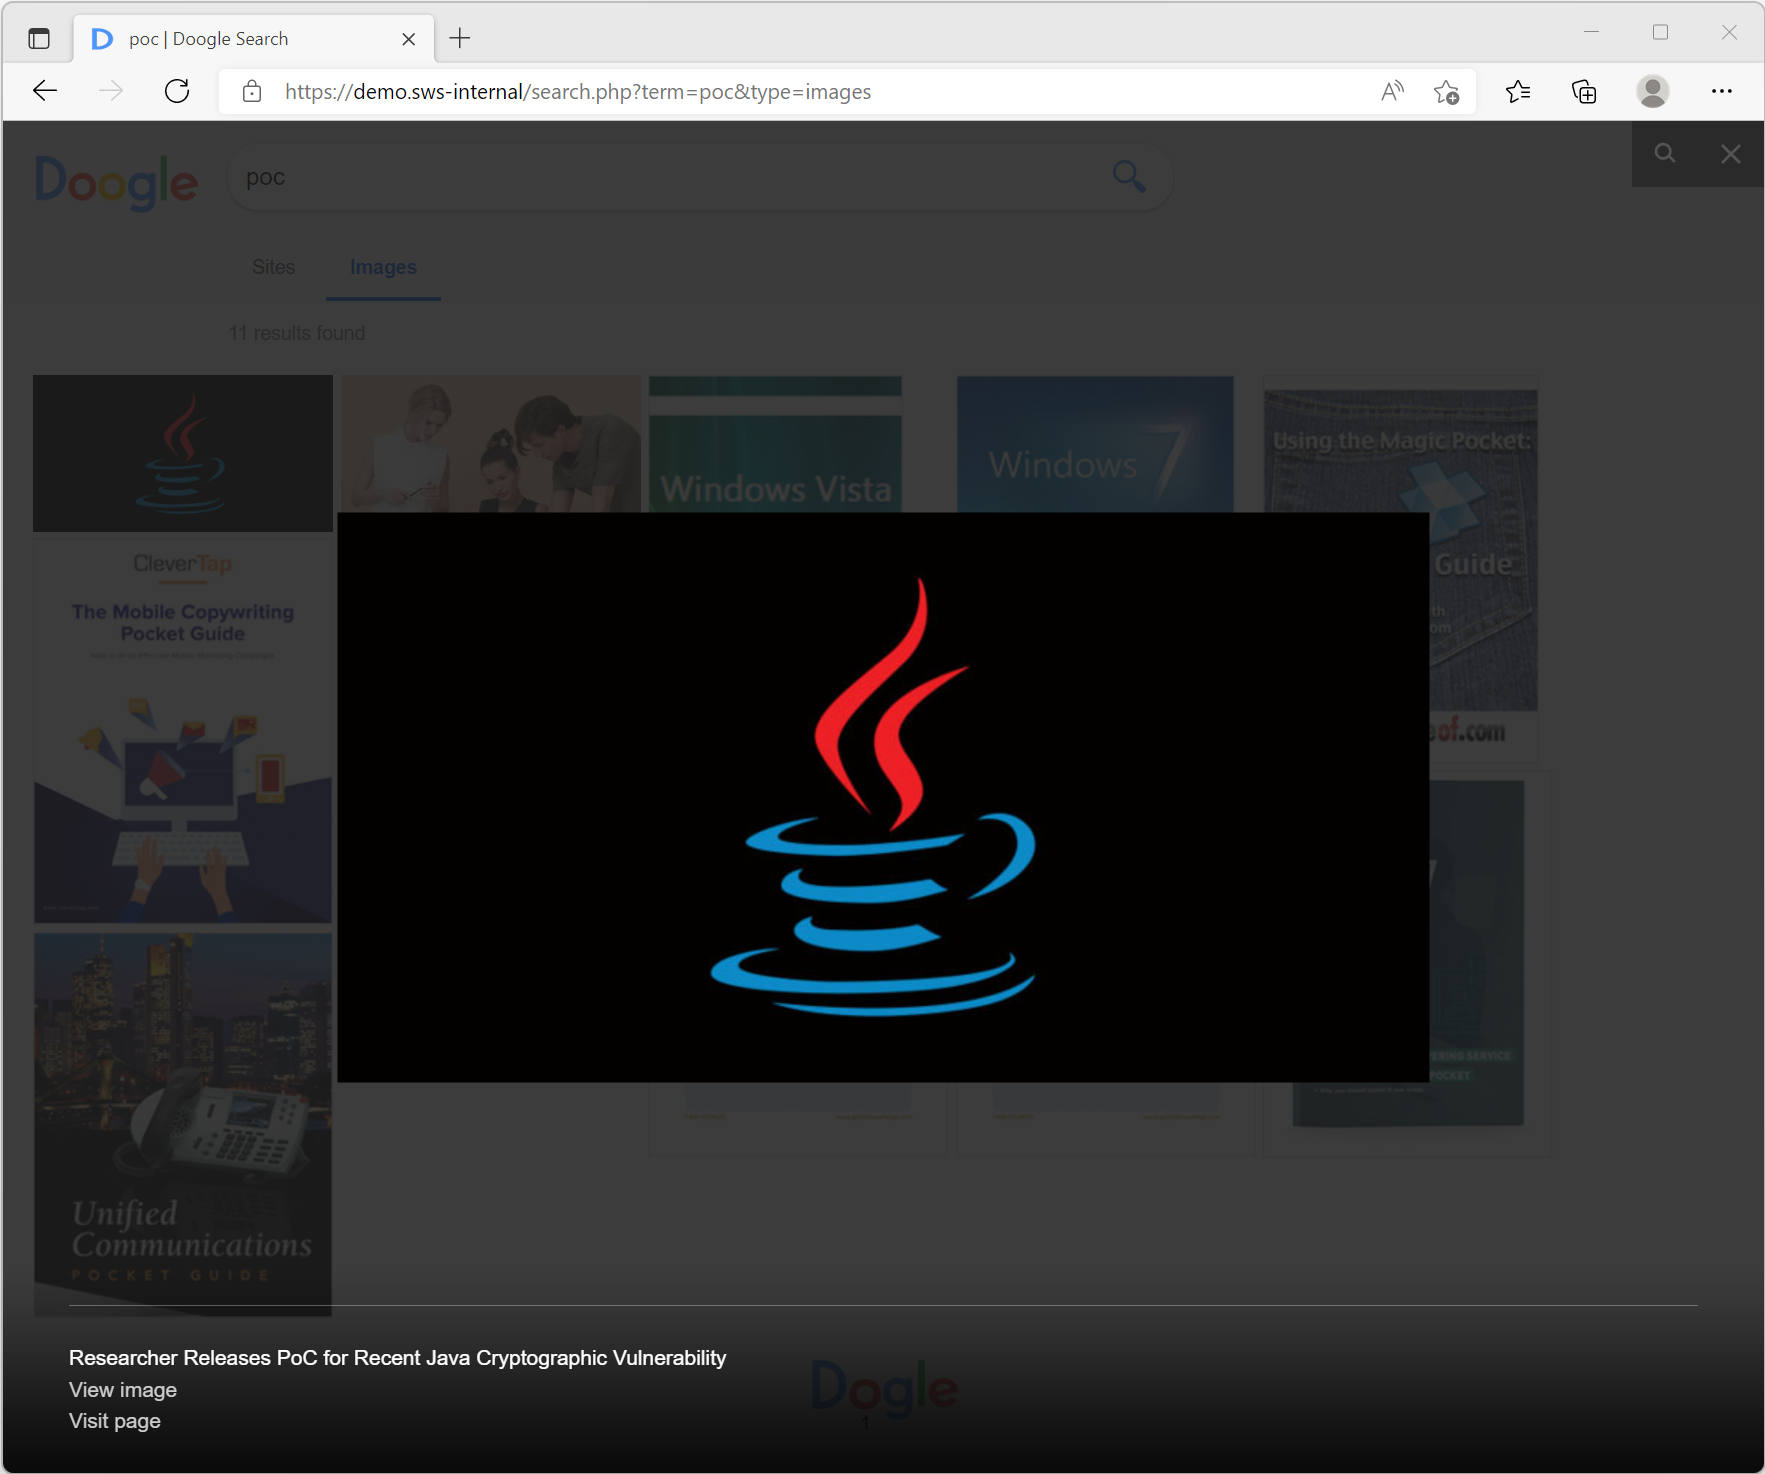View site information lock icon
This screenshot has width=1765, height=1474.
point(252,92)
